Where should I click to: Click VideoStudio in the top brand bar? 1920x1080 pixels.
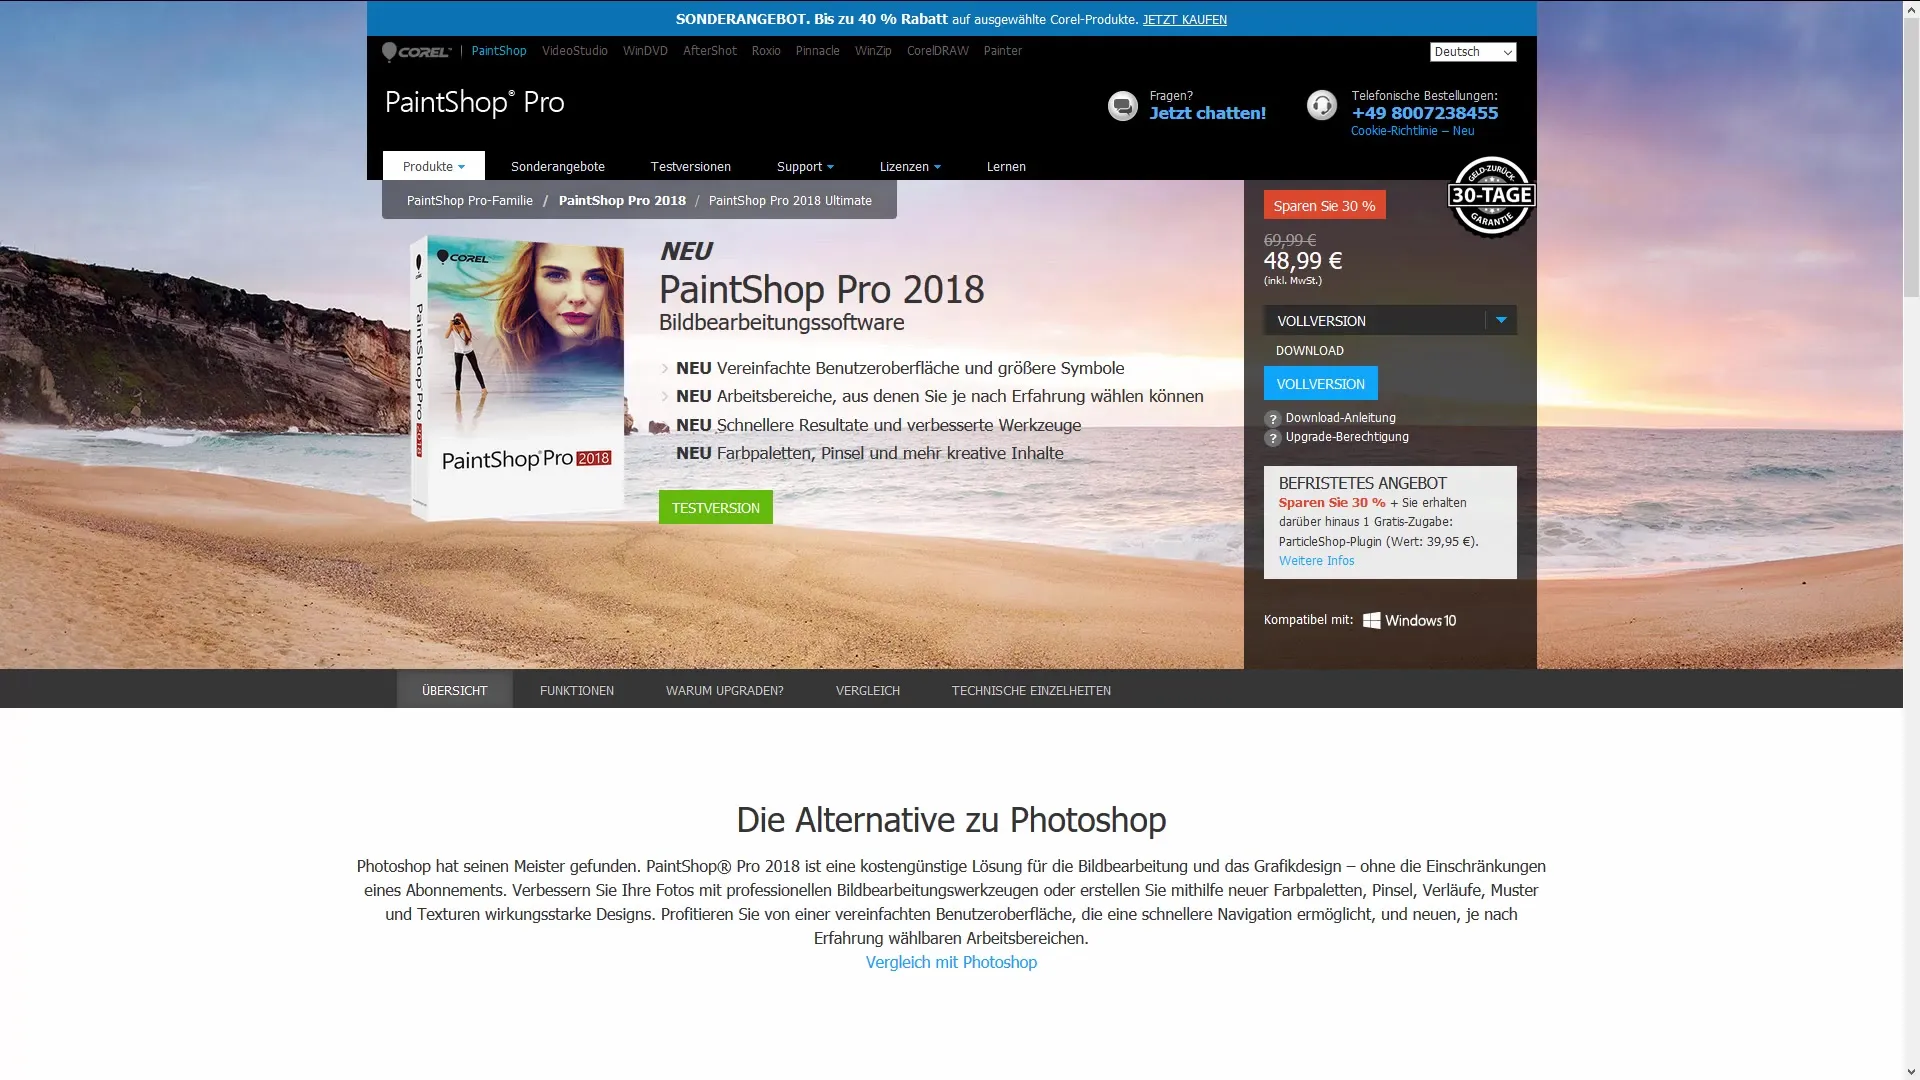(575, 51)
